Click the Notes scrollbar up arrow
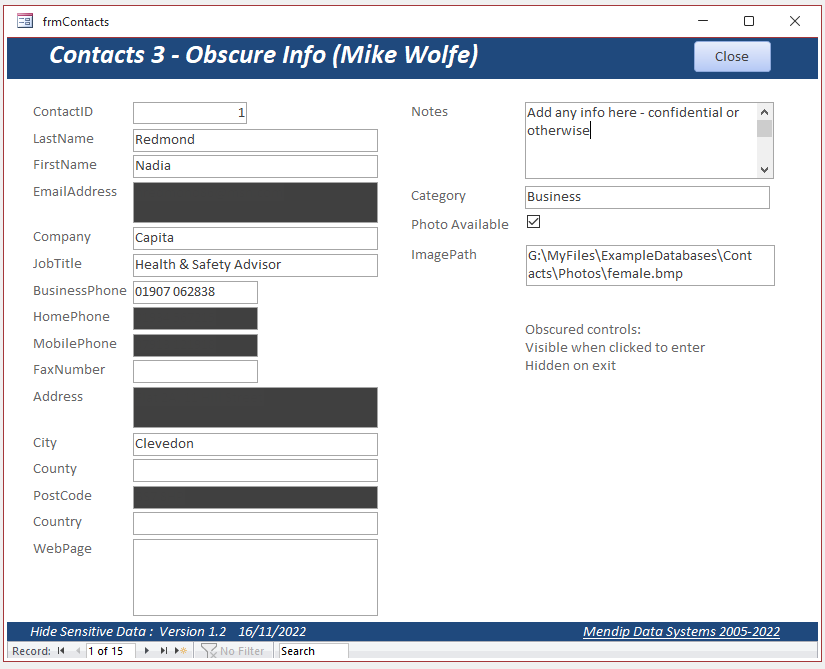Viewport: 825px width, 669px height. (x=764, y=112)
